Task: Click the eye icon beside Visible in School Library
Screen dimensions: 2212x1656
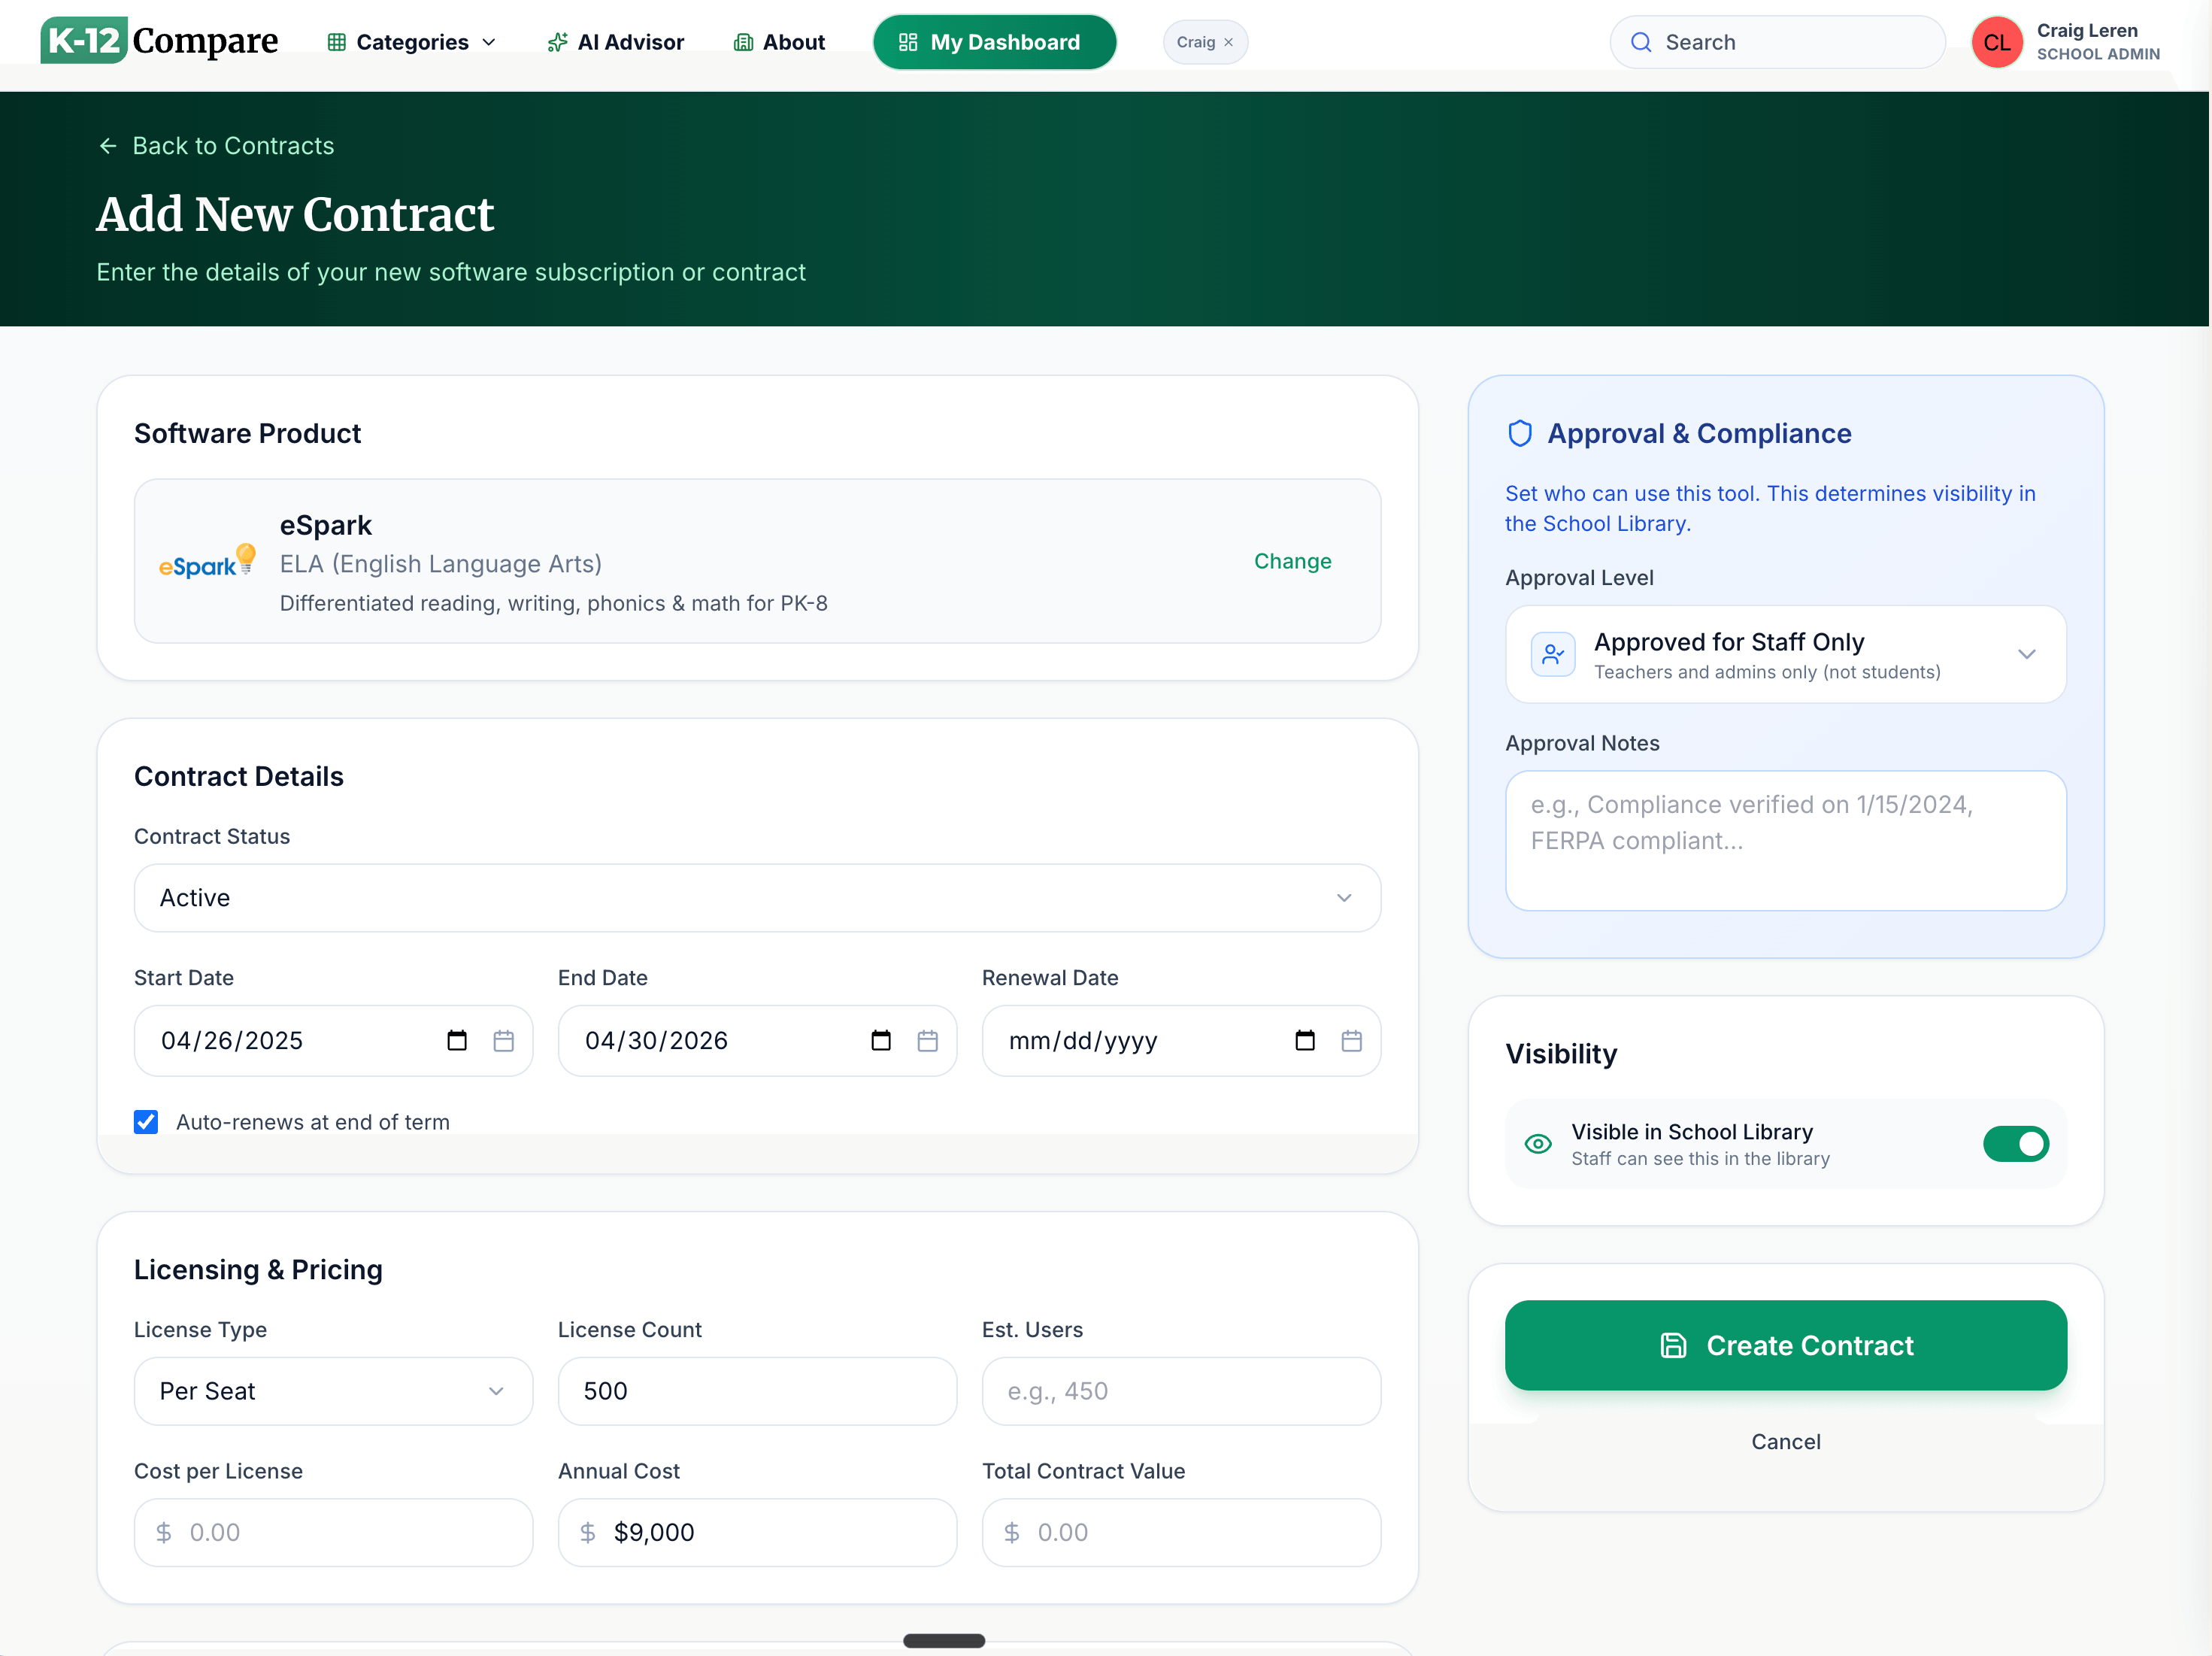Action: [1537, 1143]
